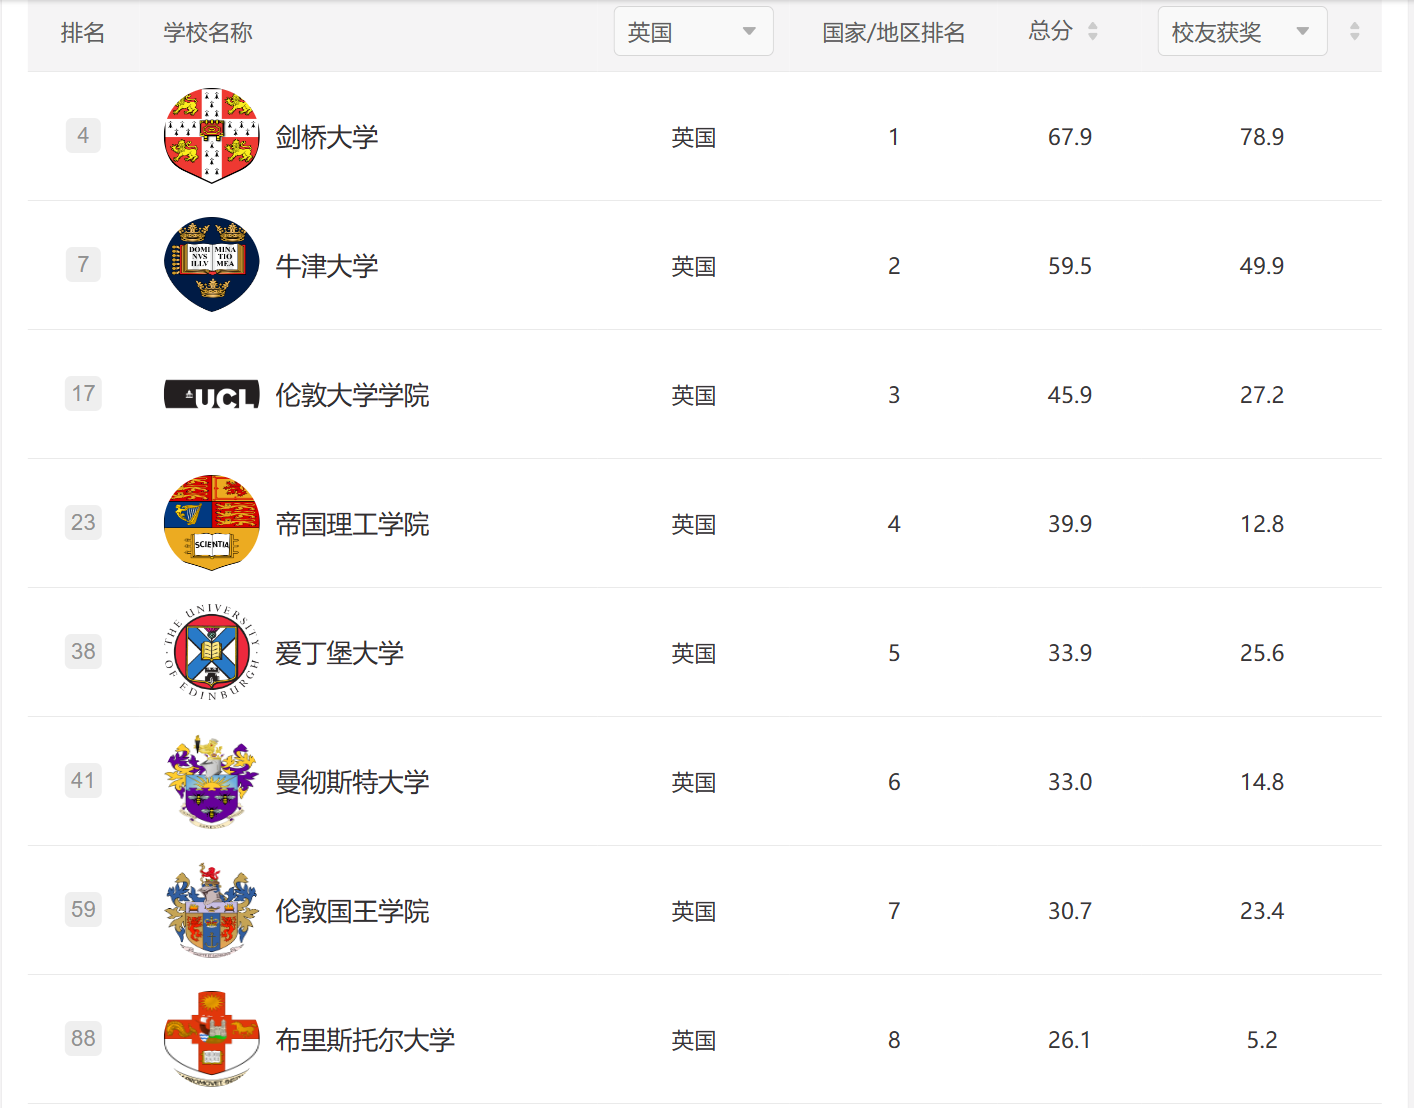Open the 牛津大学 link

coord(327,266)
